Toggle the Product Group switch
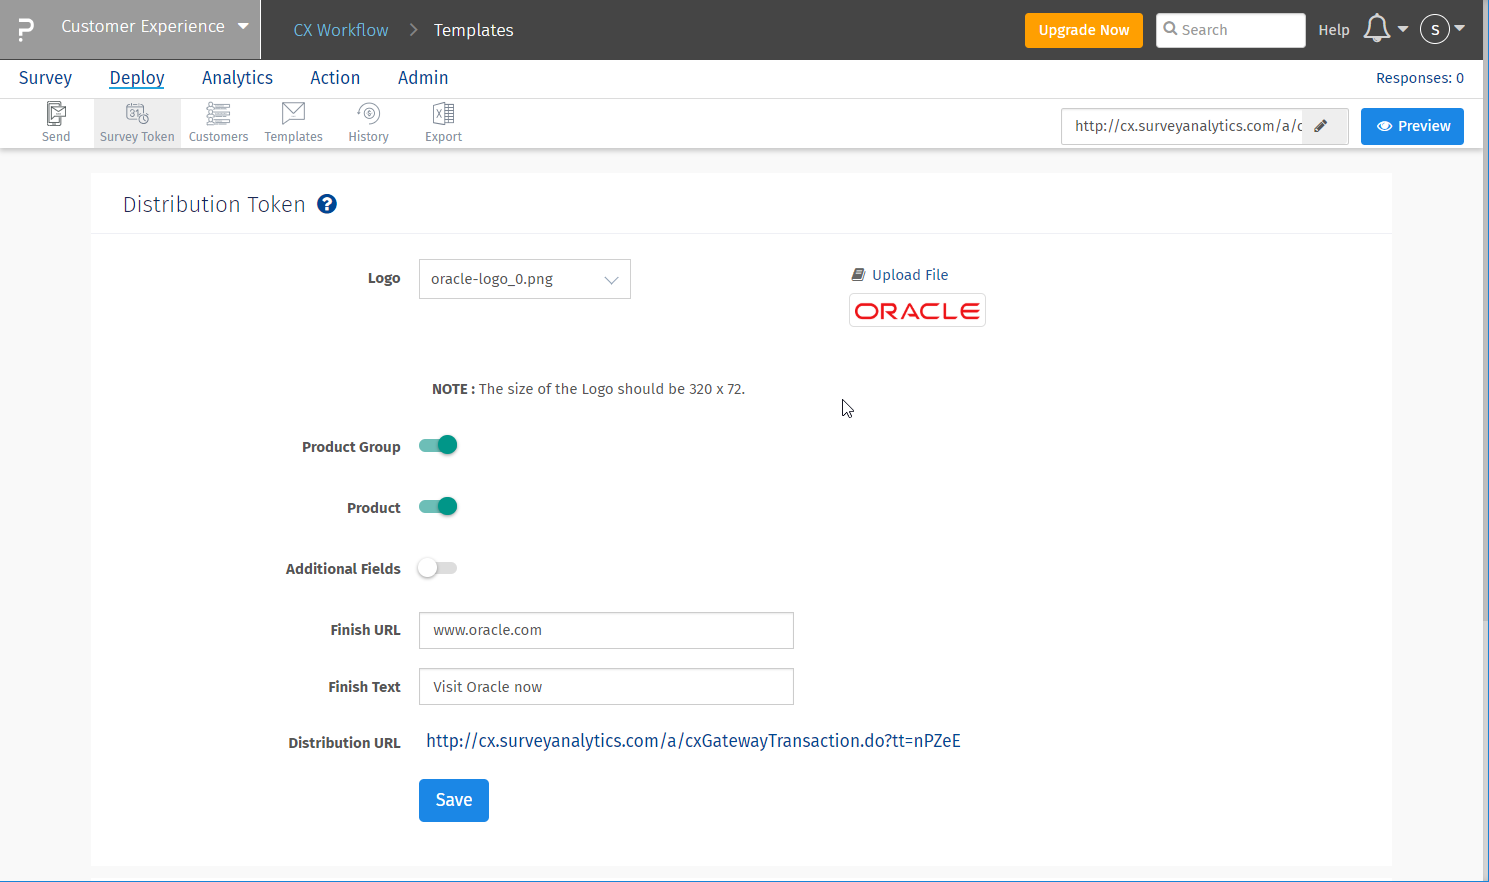Viewport: 1489px width, 882px height. pyautogui.click(x=438, y=445)
